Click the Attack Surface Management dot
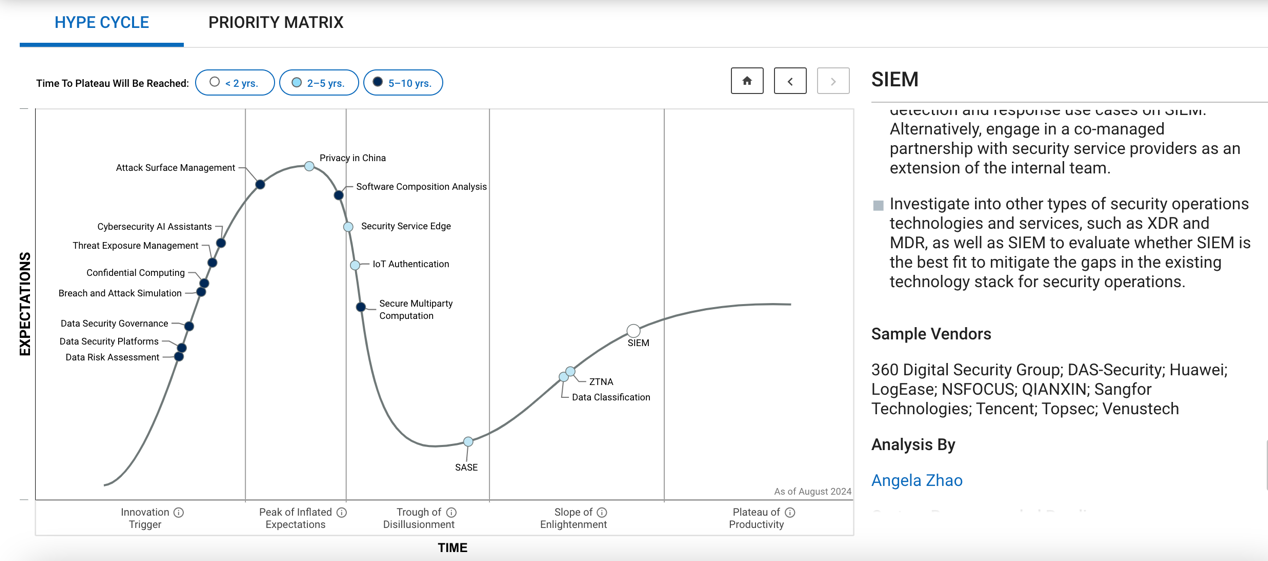The width and height of the screenshot is (1268, 561). pos(260,185)
